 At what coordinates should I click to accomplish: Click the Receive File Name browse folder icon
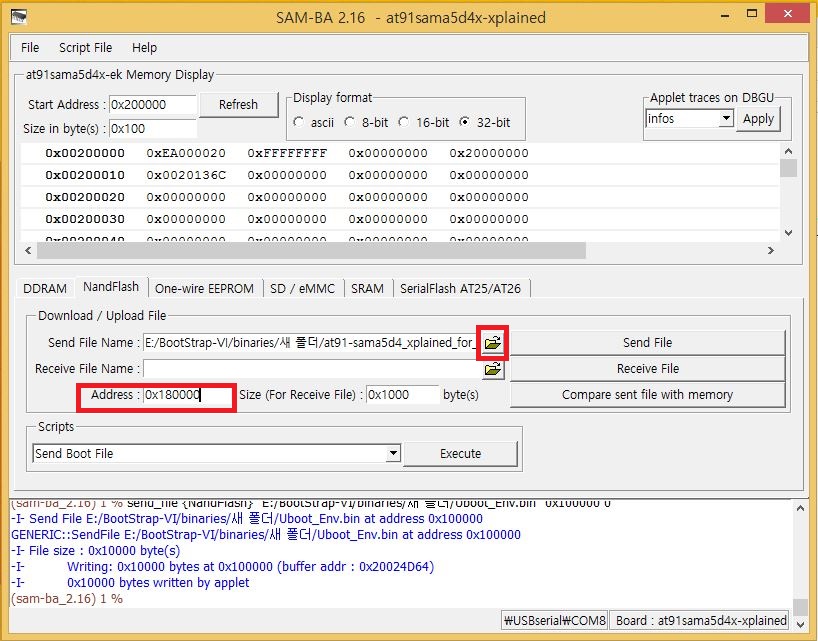492,369
